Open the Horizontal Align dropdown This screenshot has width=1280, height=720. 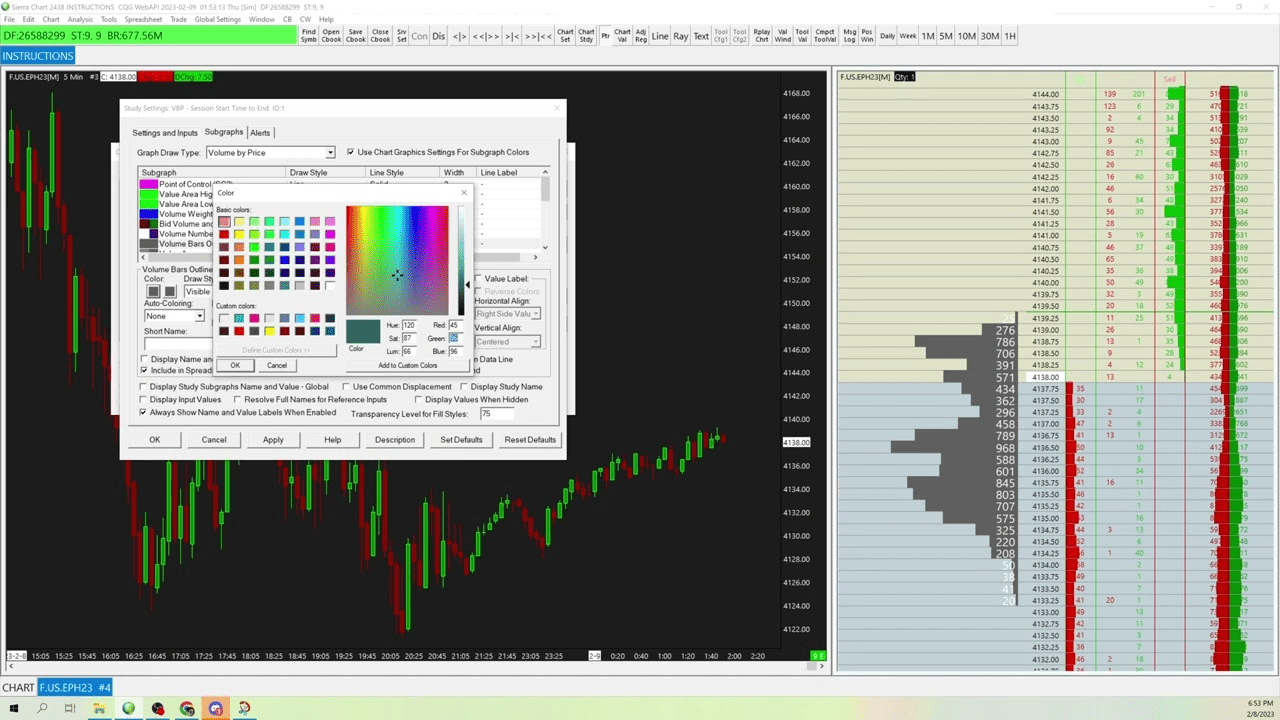point(507,314)
